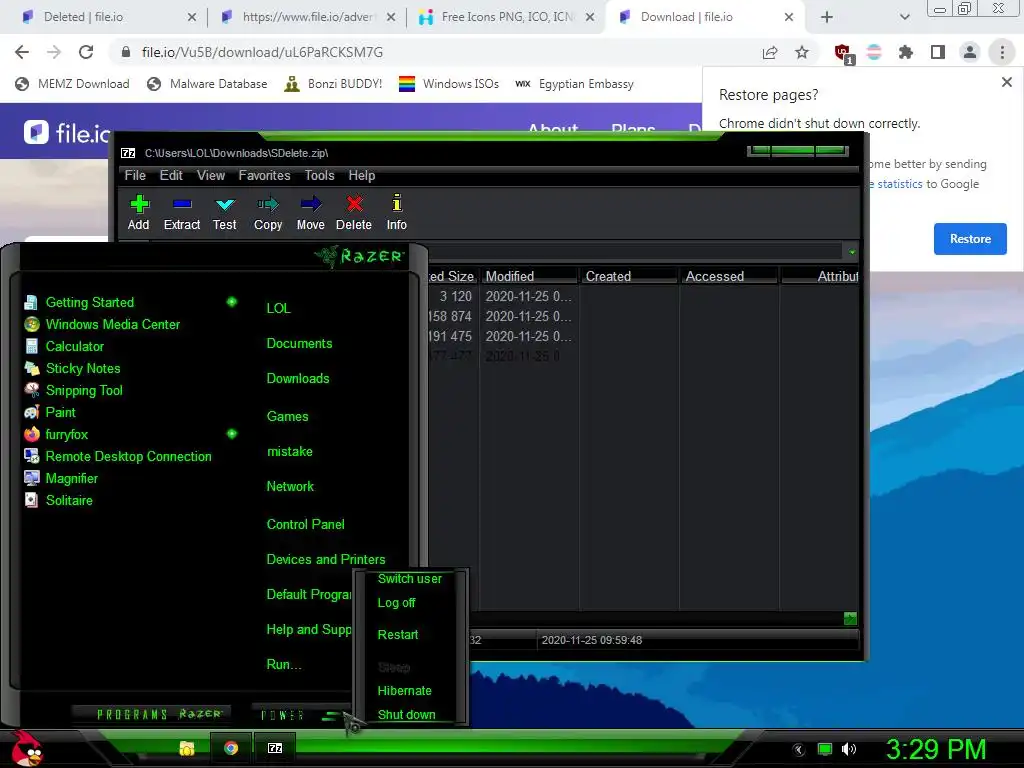
Task: Click the green monitor tray icon
Action: pyautogui.click(x=825, y=749)
